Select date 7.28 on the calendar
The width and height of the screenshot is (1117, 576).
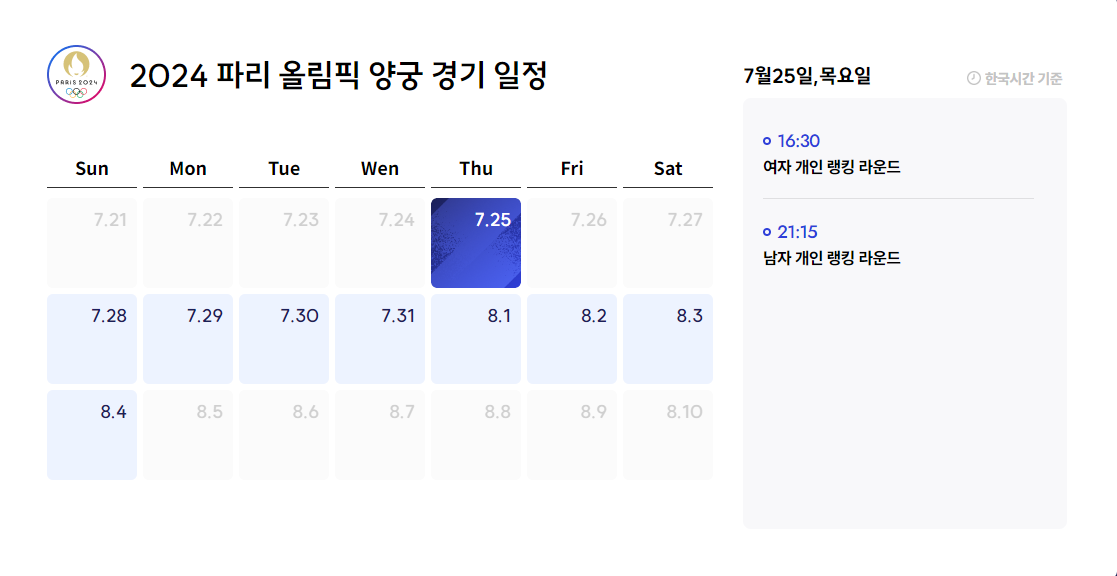point(92,338)
